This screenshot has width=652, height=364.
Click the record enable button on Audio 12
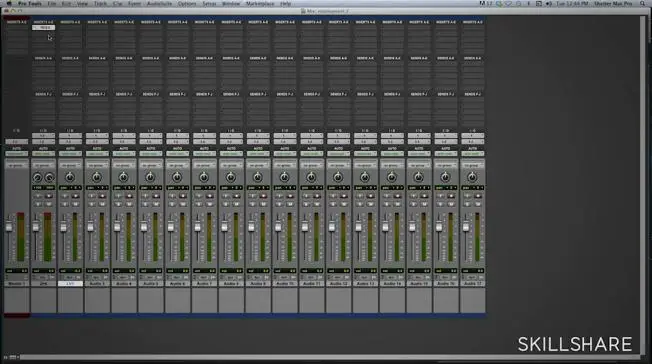point(344,196)
